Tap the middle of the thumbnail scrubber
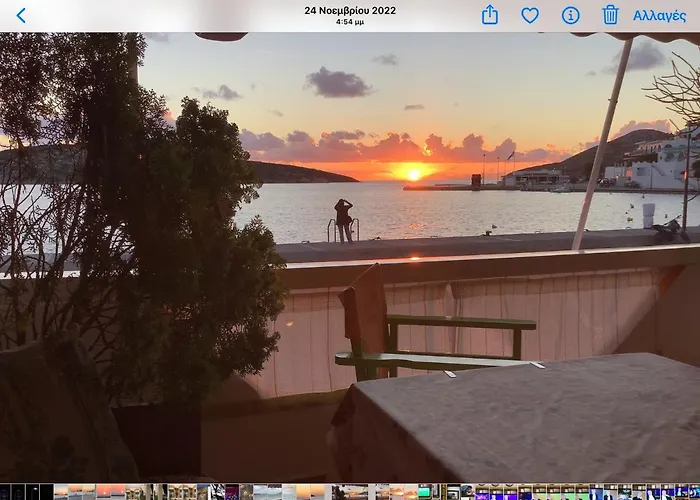The width and height of the screenshot is (700, 500). 350,492
